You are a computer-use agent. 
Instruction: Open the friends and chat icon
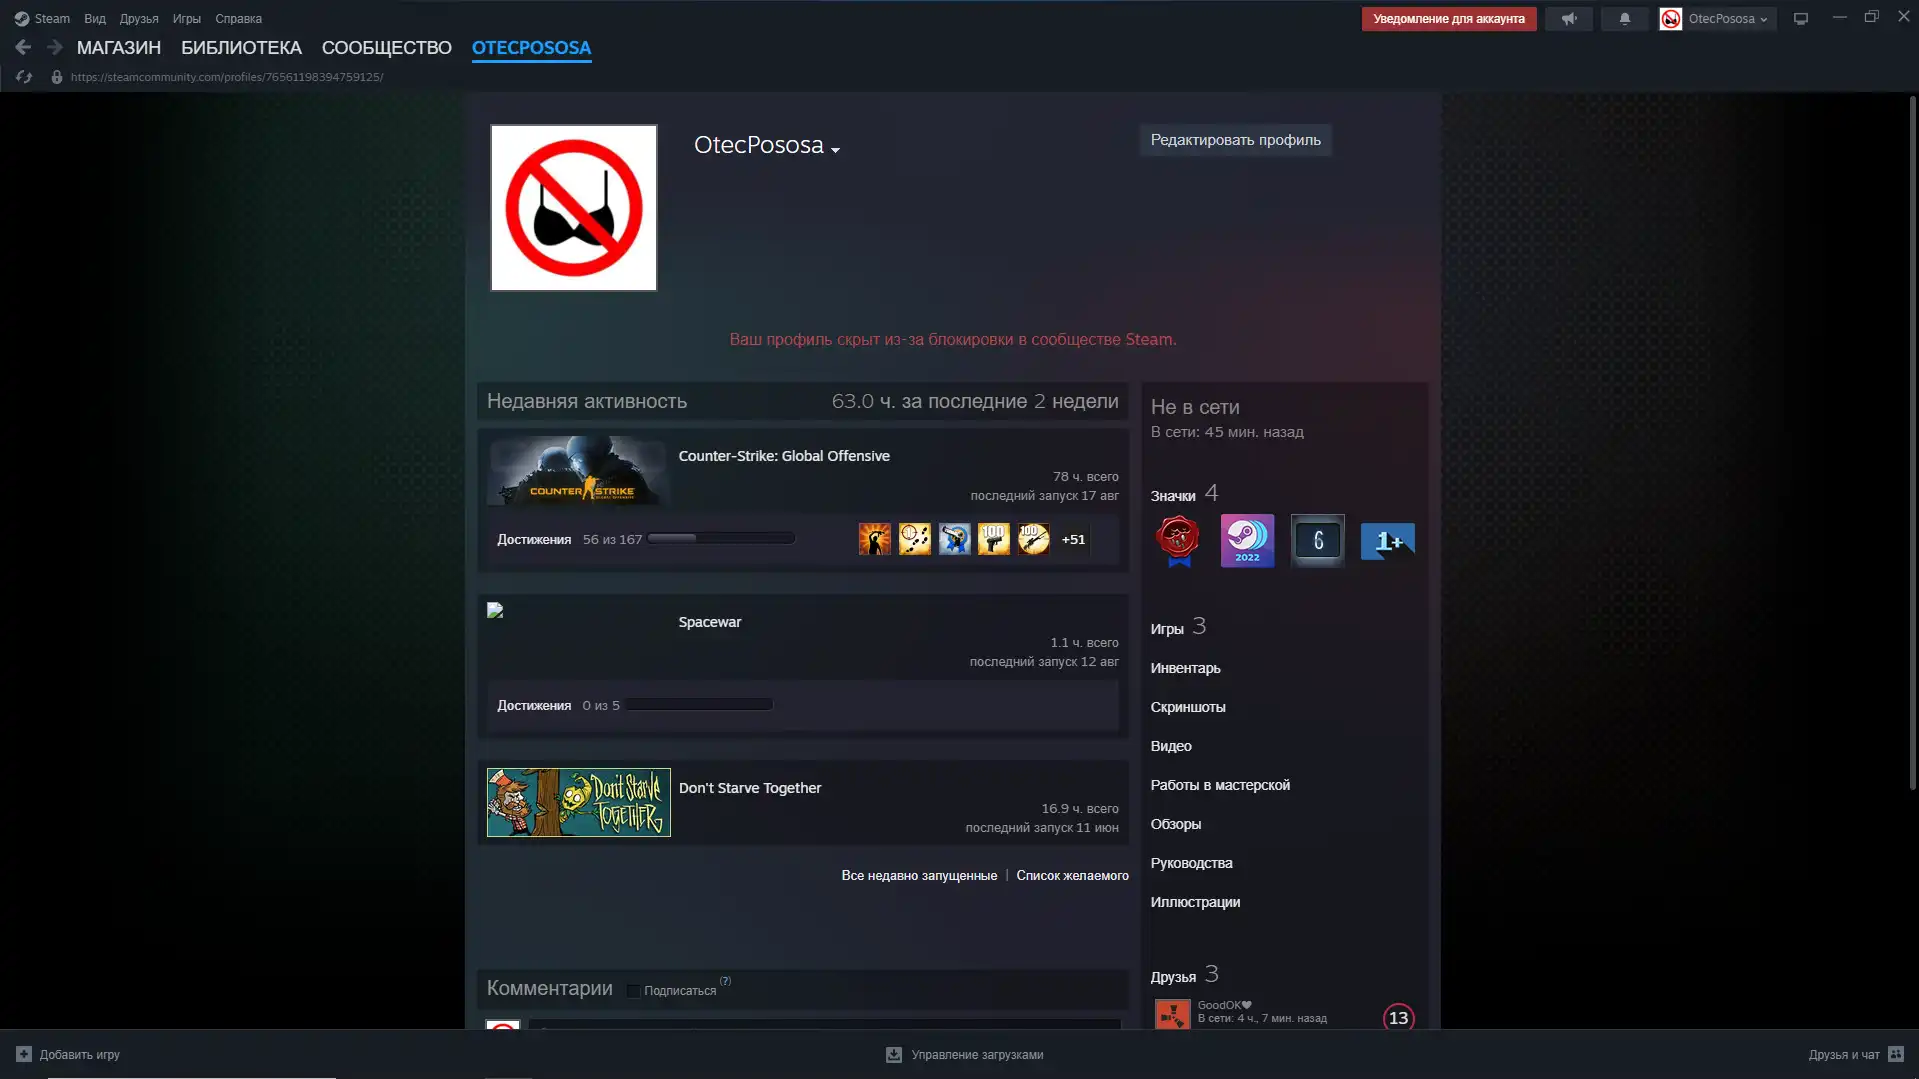(1895, 1054)
